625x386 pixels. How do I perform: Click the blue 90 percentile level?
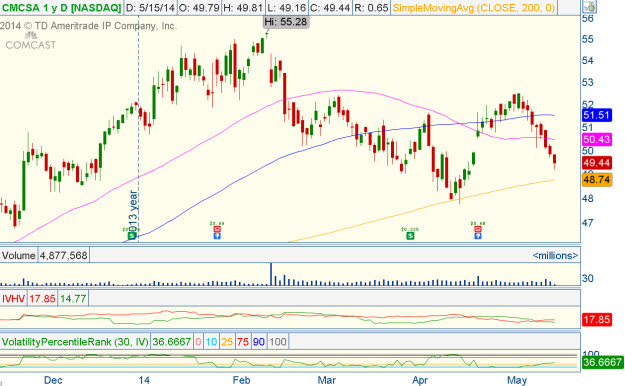coord(259,342)
